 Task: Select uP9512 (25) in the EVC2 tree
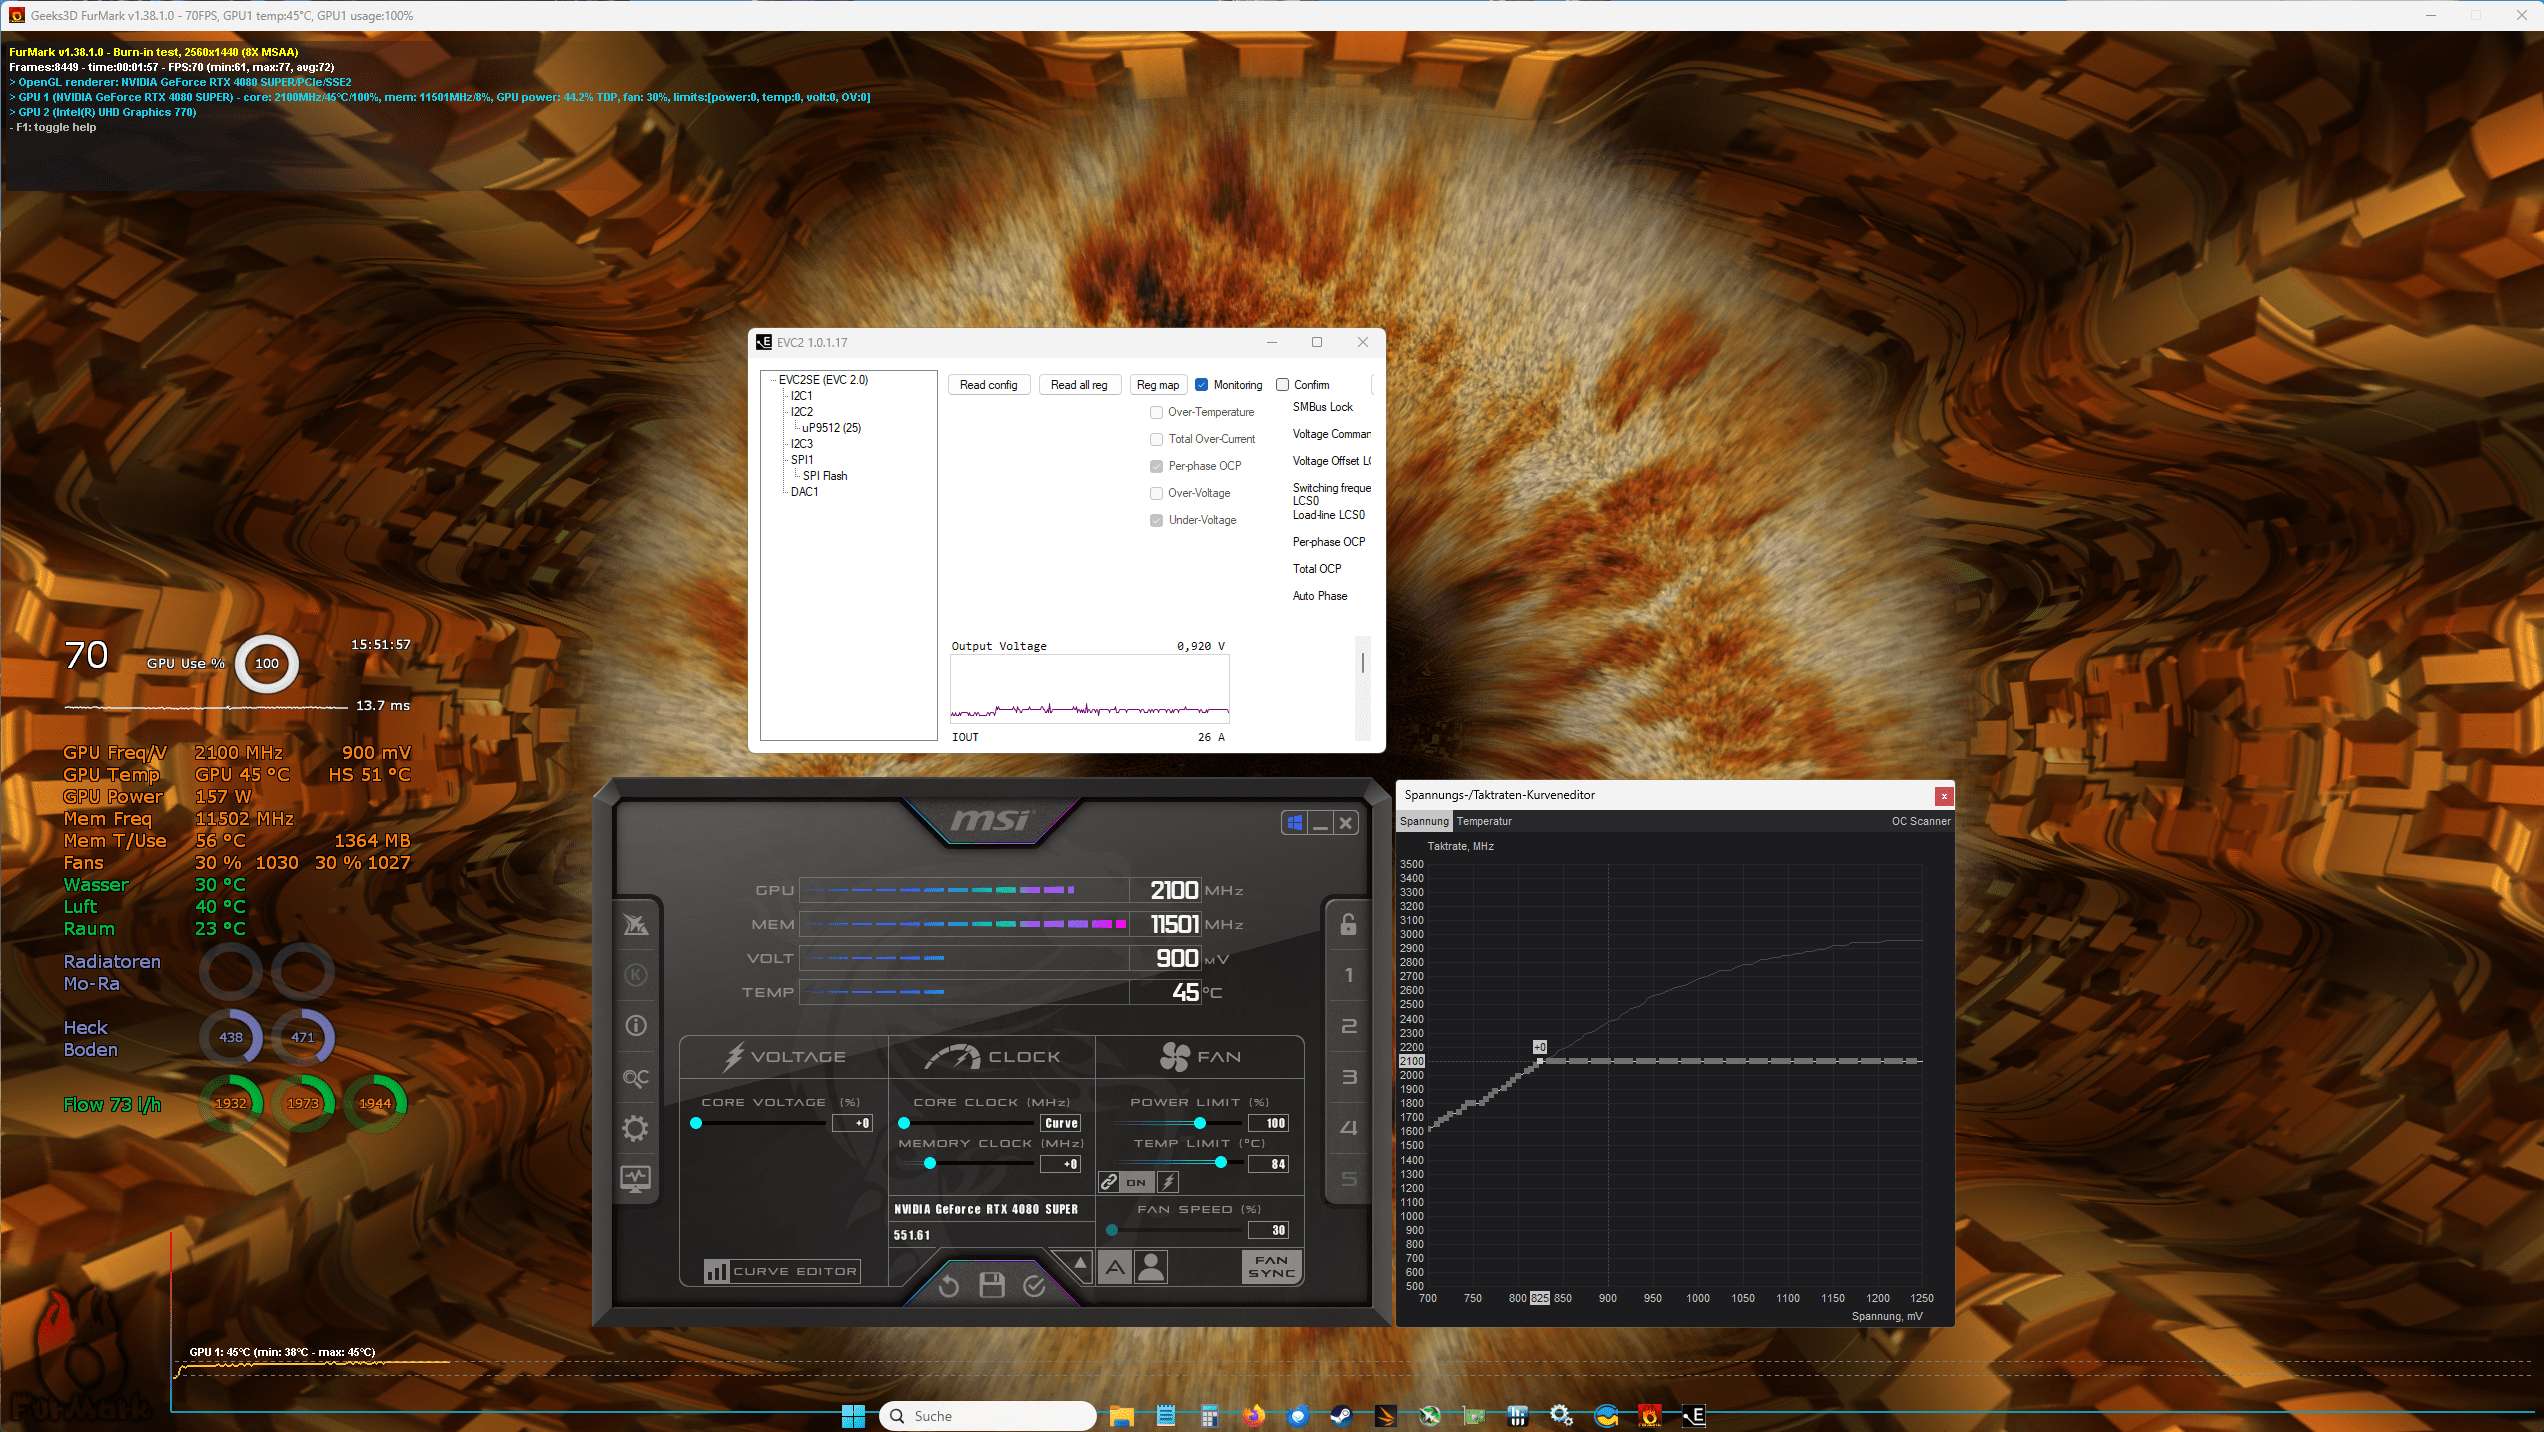click(x=831, y=428)
